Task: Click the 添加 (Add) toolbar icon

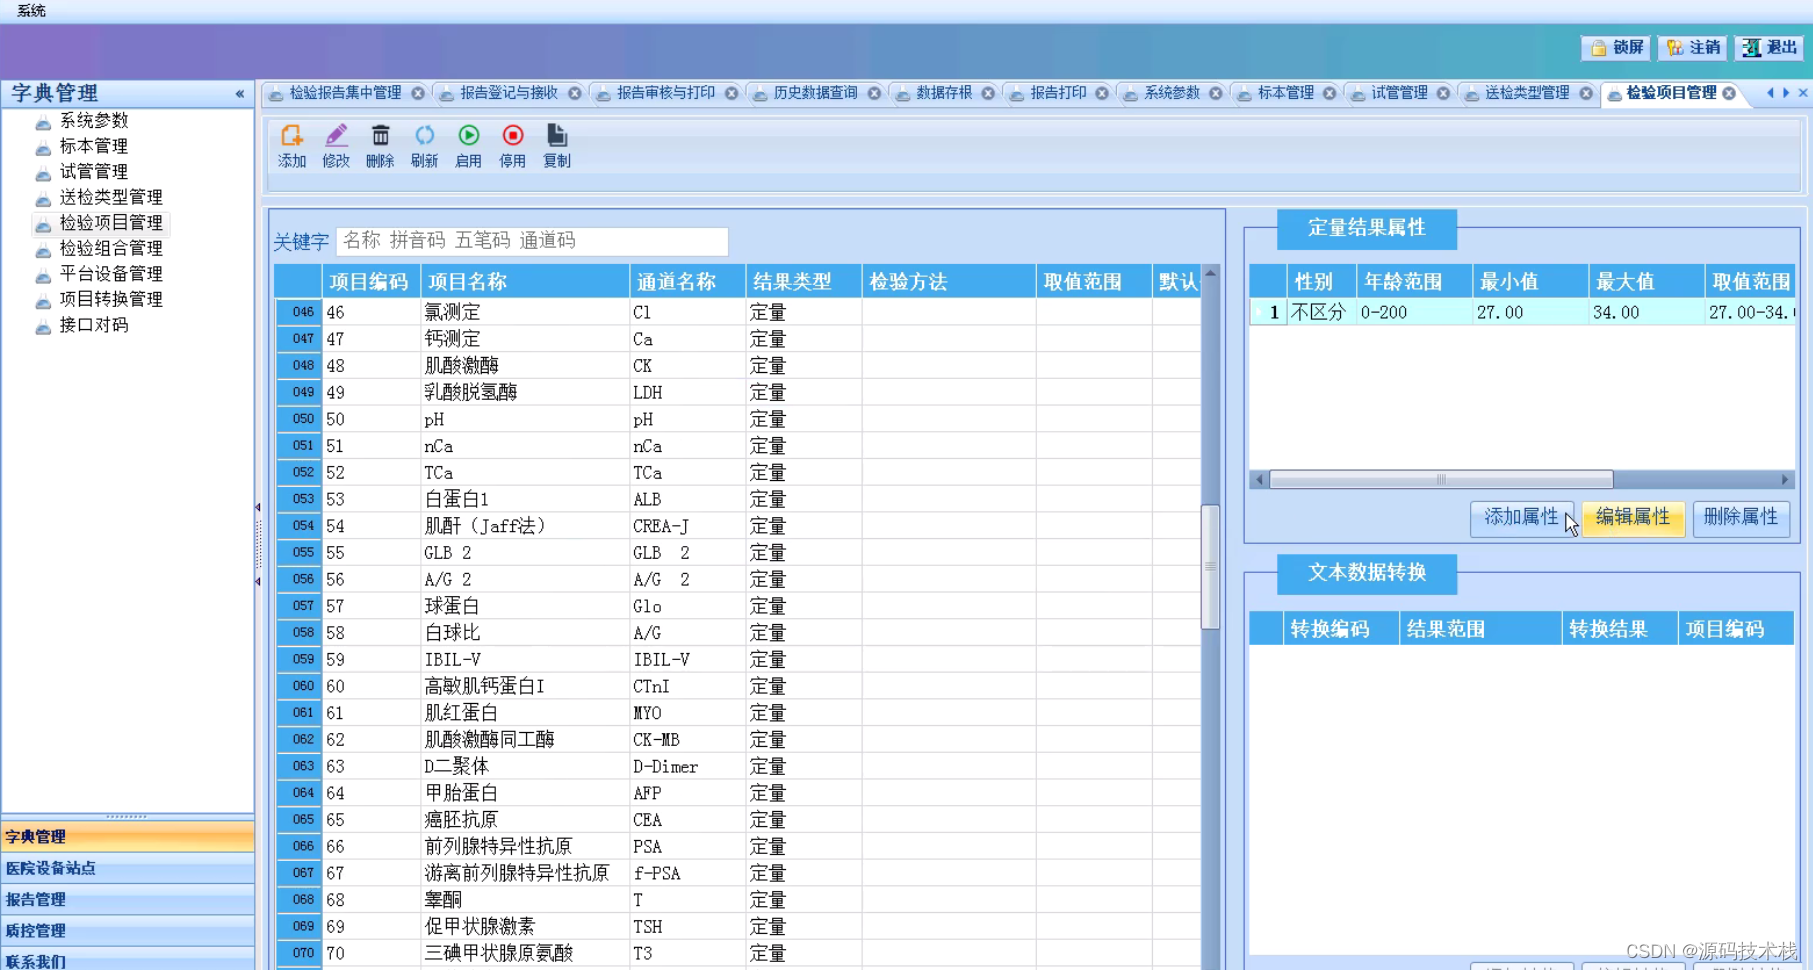Action: tap(292, 146)
